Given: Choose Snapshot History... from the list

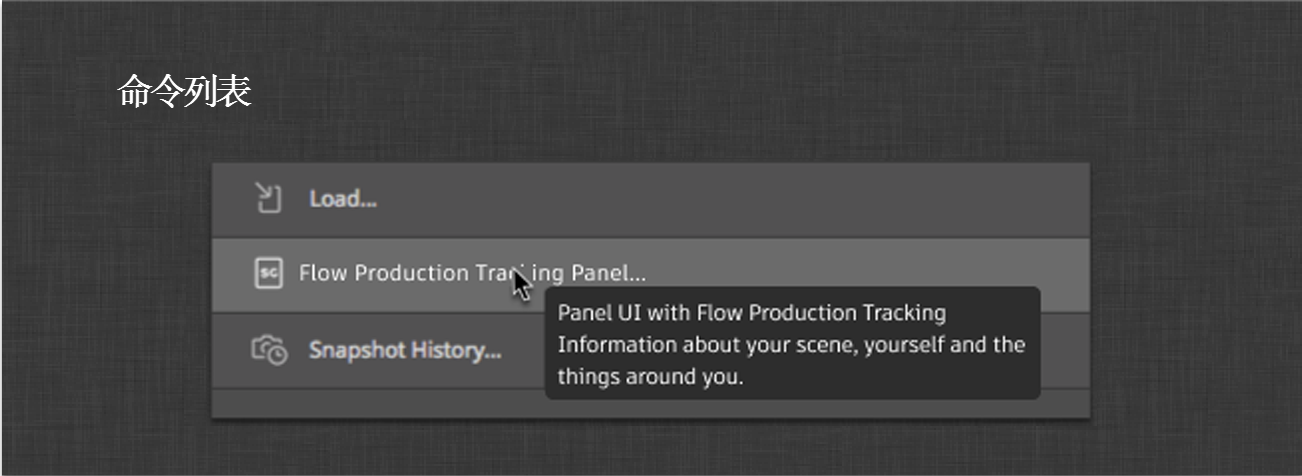Looking at the screenshot, I should tap(404, 350).
